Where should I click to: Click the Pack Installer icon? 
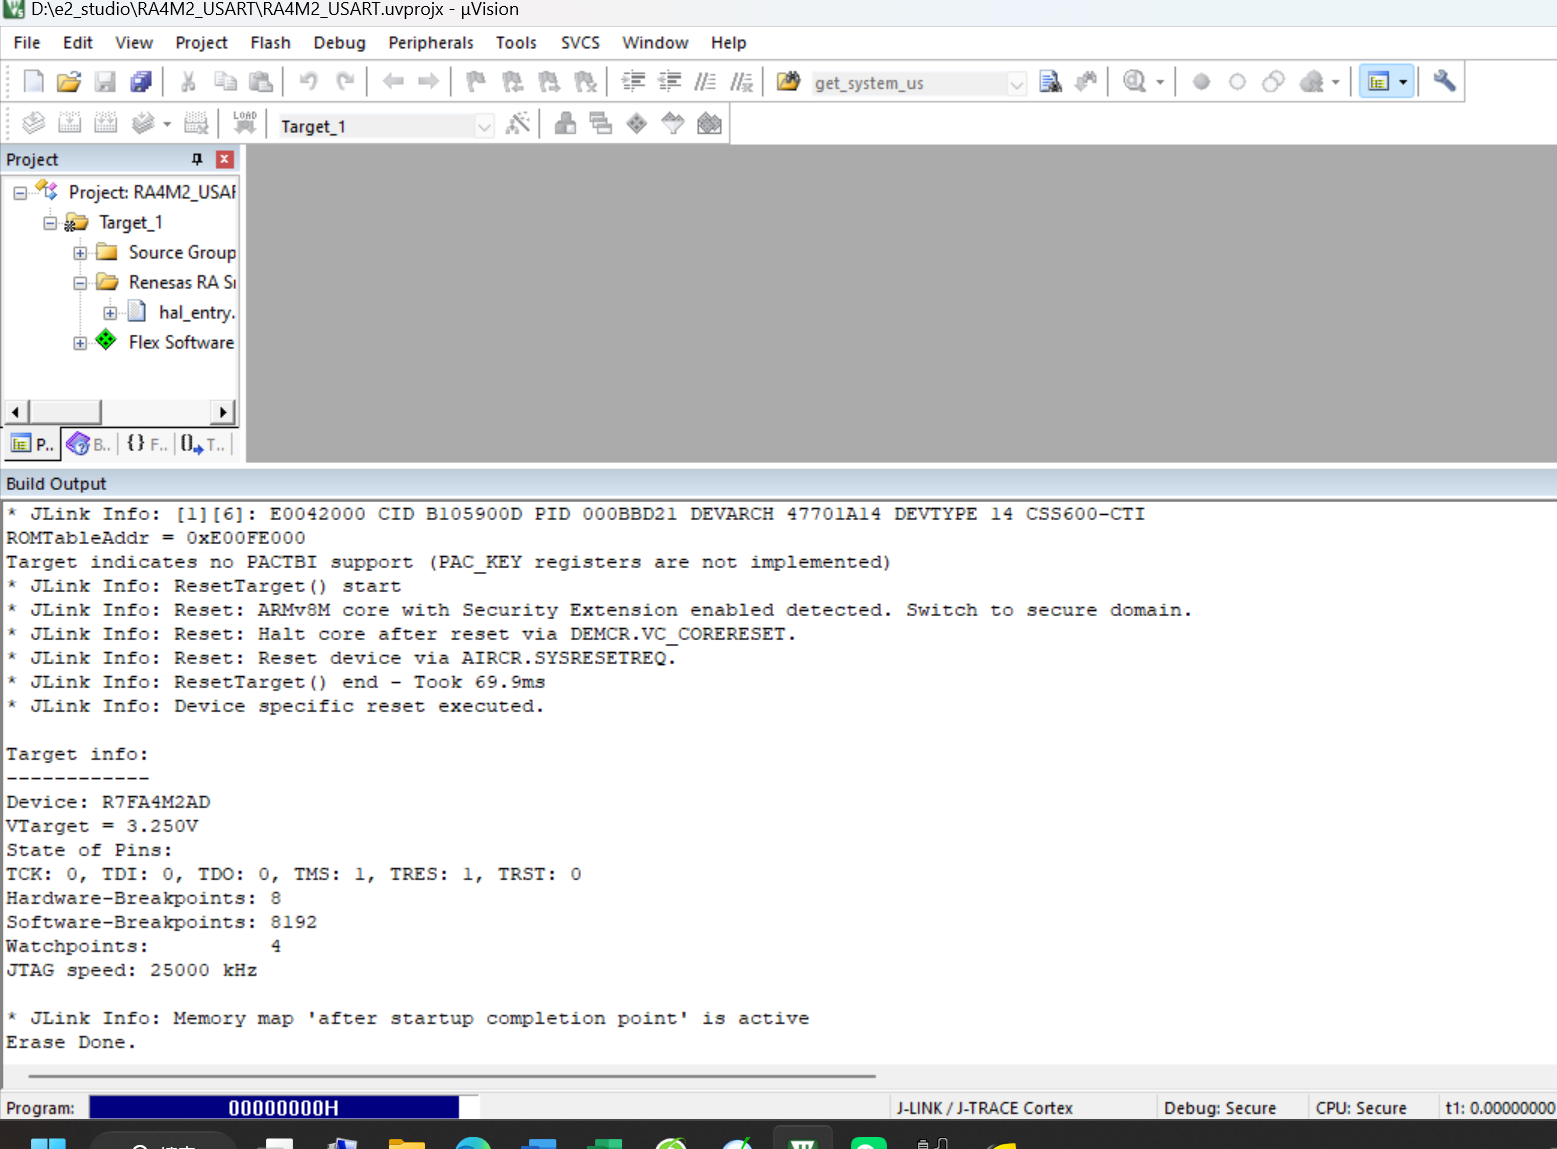[x=709, y=124]
